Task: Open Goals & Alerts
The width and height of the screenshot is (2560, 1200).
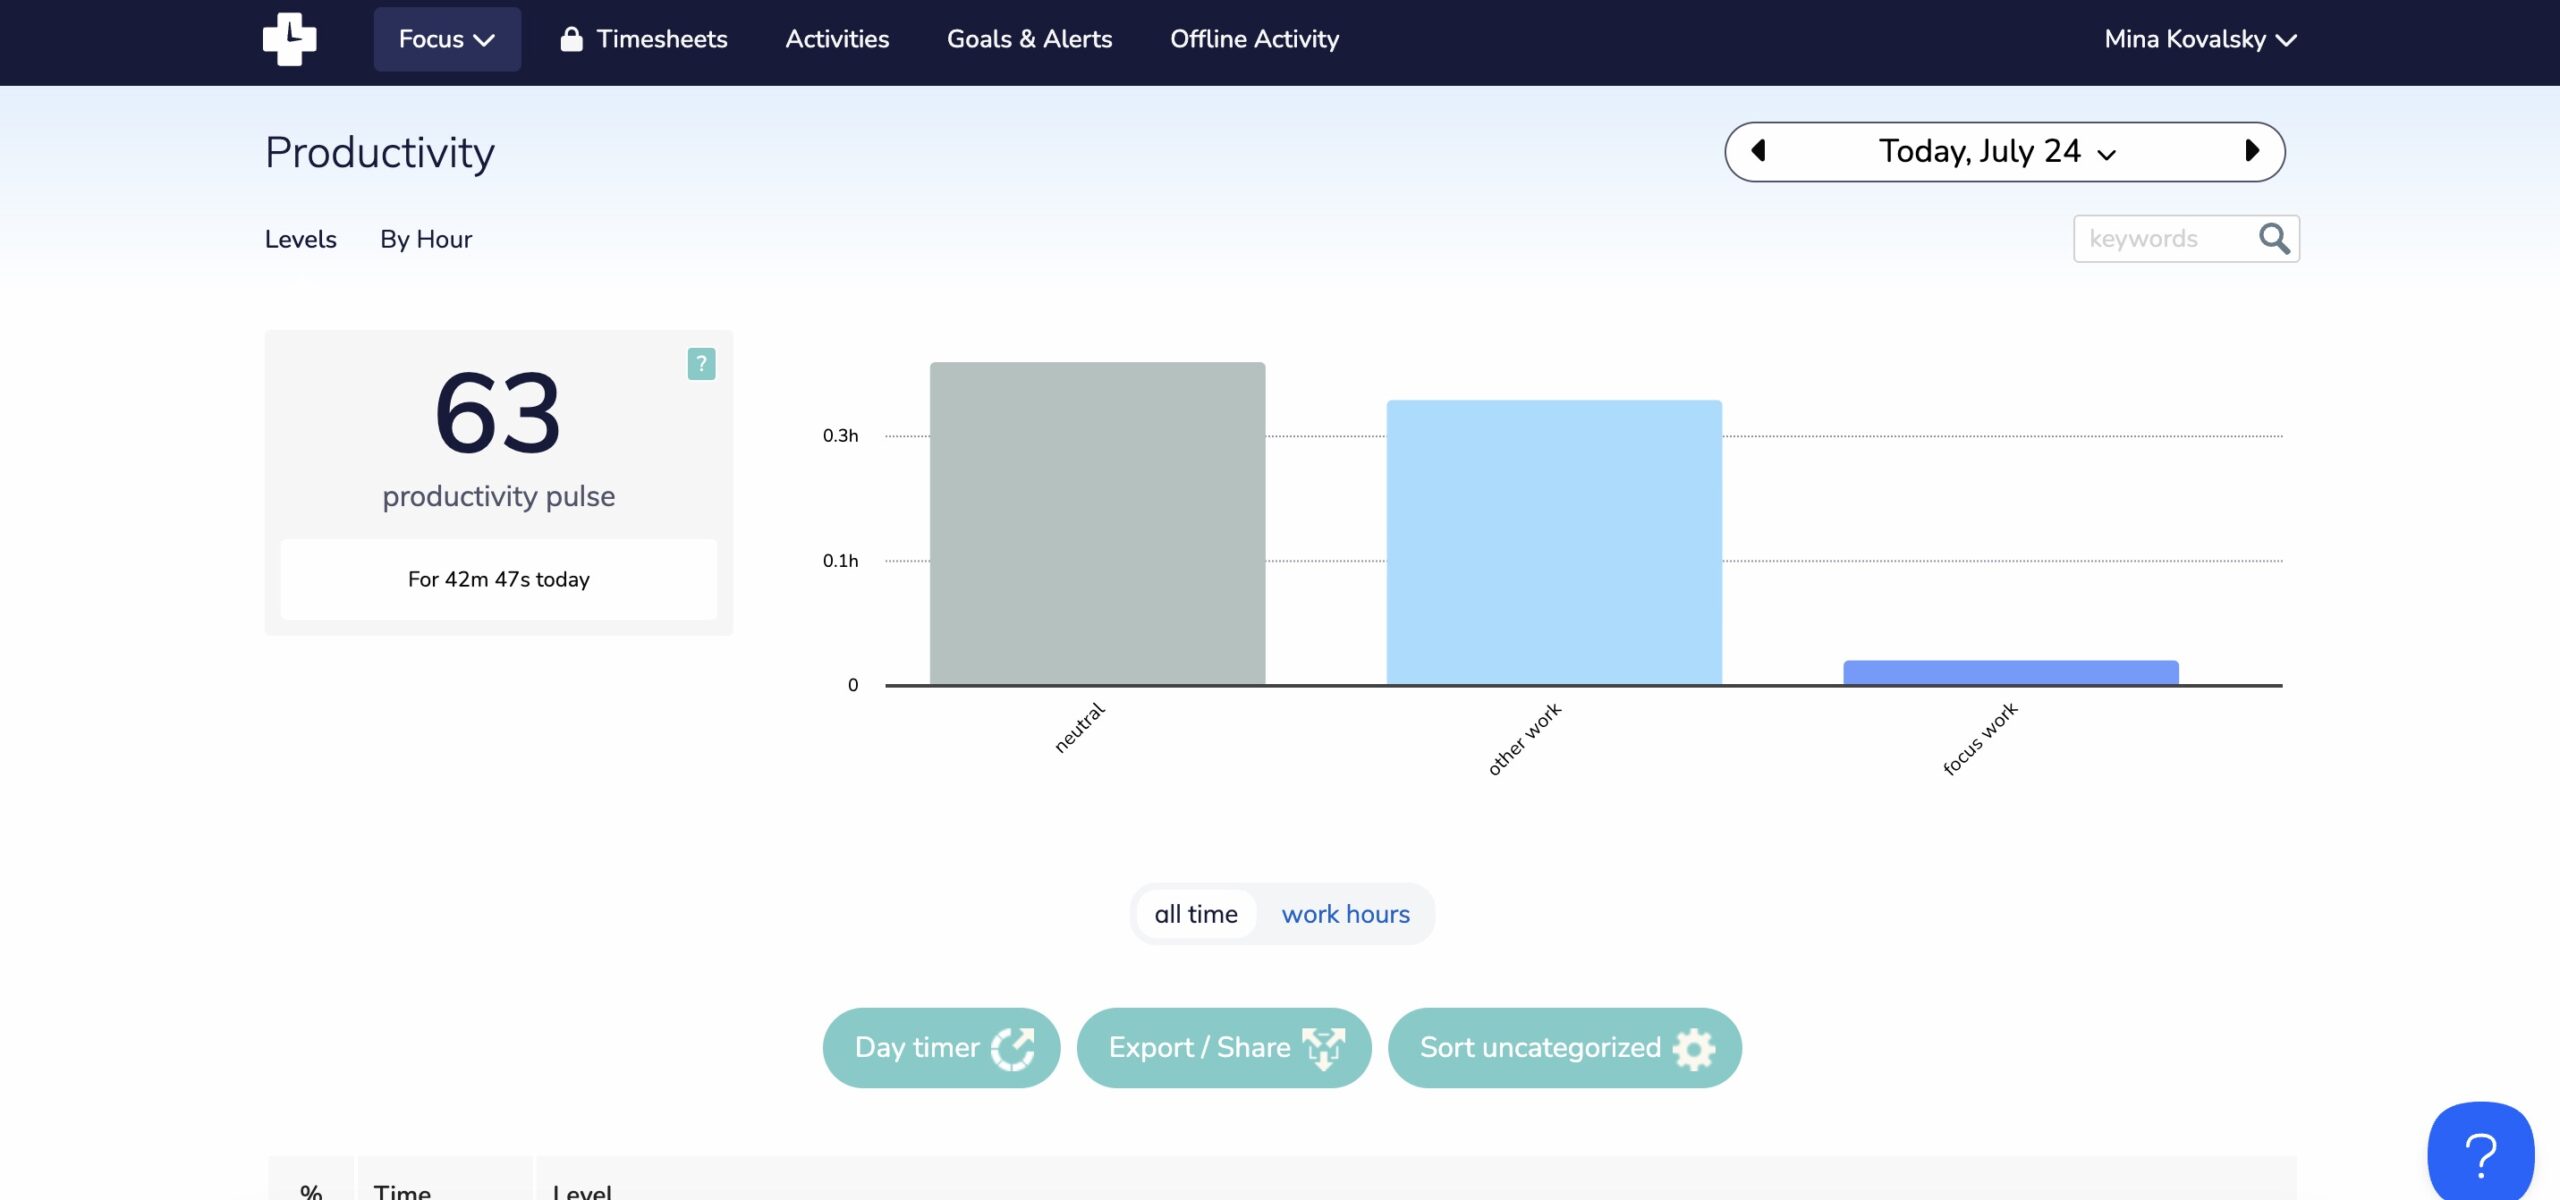Action: (1029, 39)
